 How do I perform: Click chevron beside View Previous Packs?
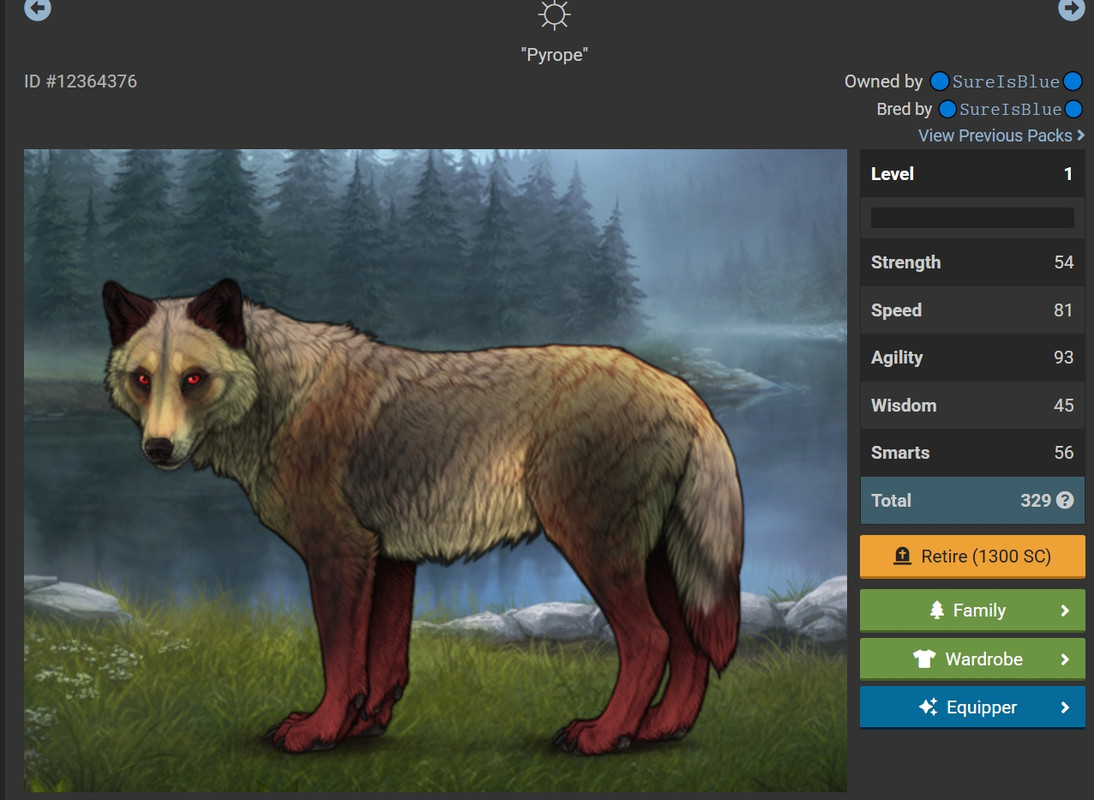1081,135
